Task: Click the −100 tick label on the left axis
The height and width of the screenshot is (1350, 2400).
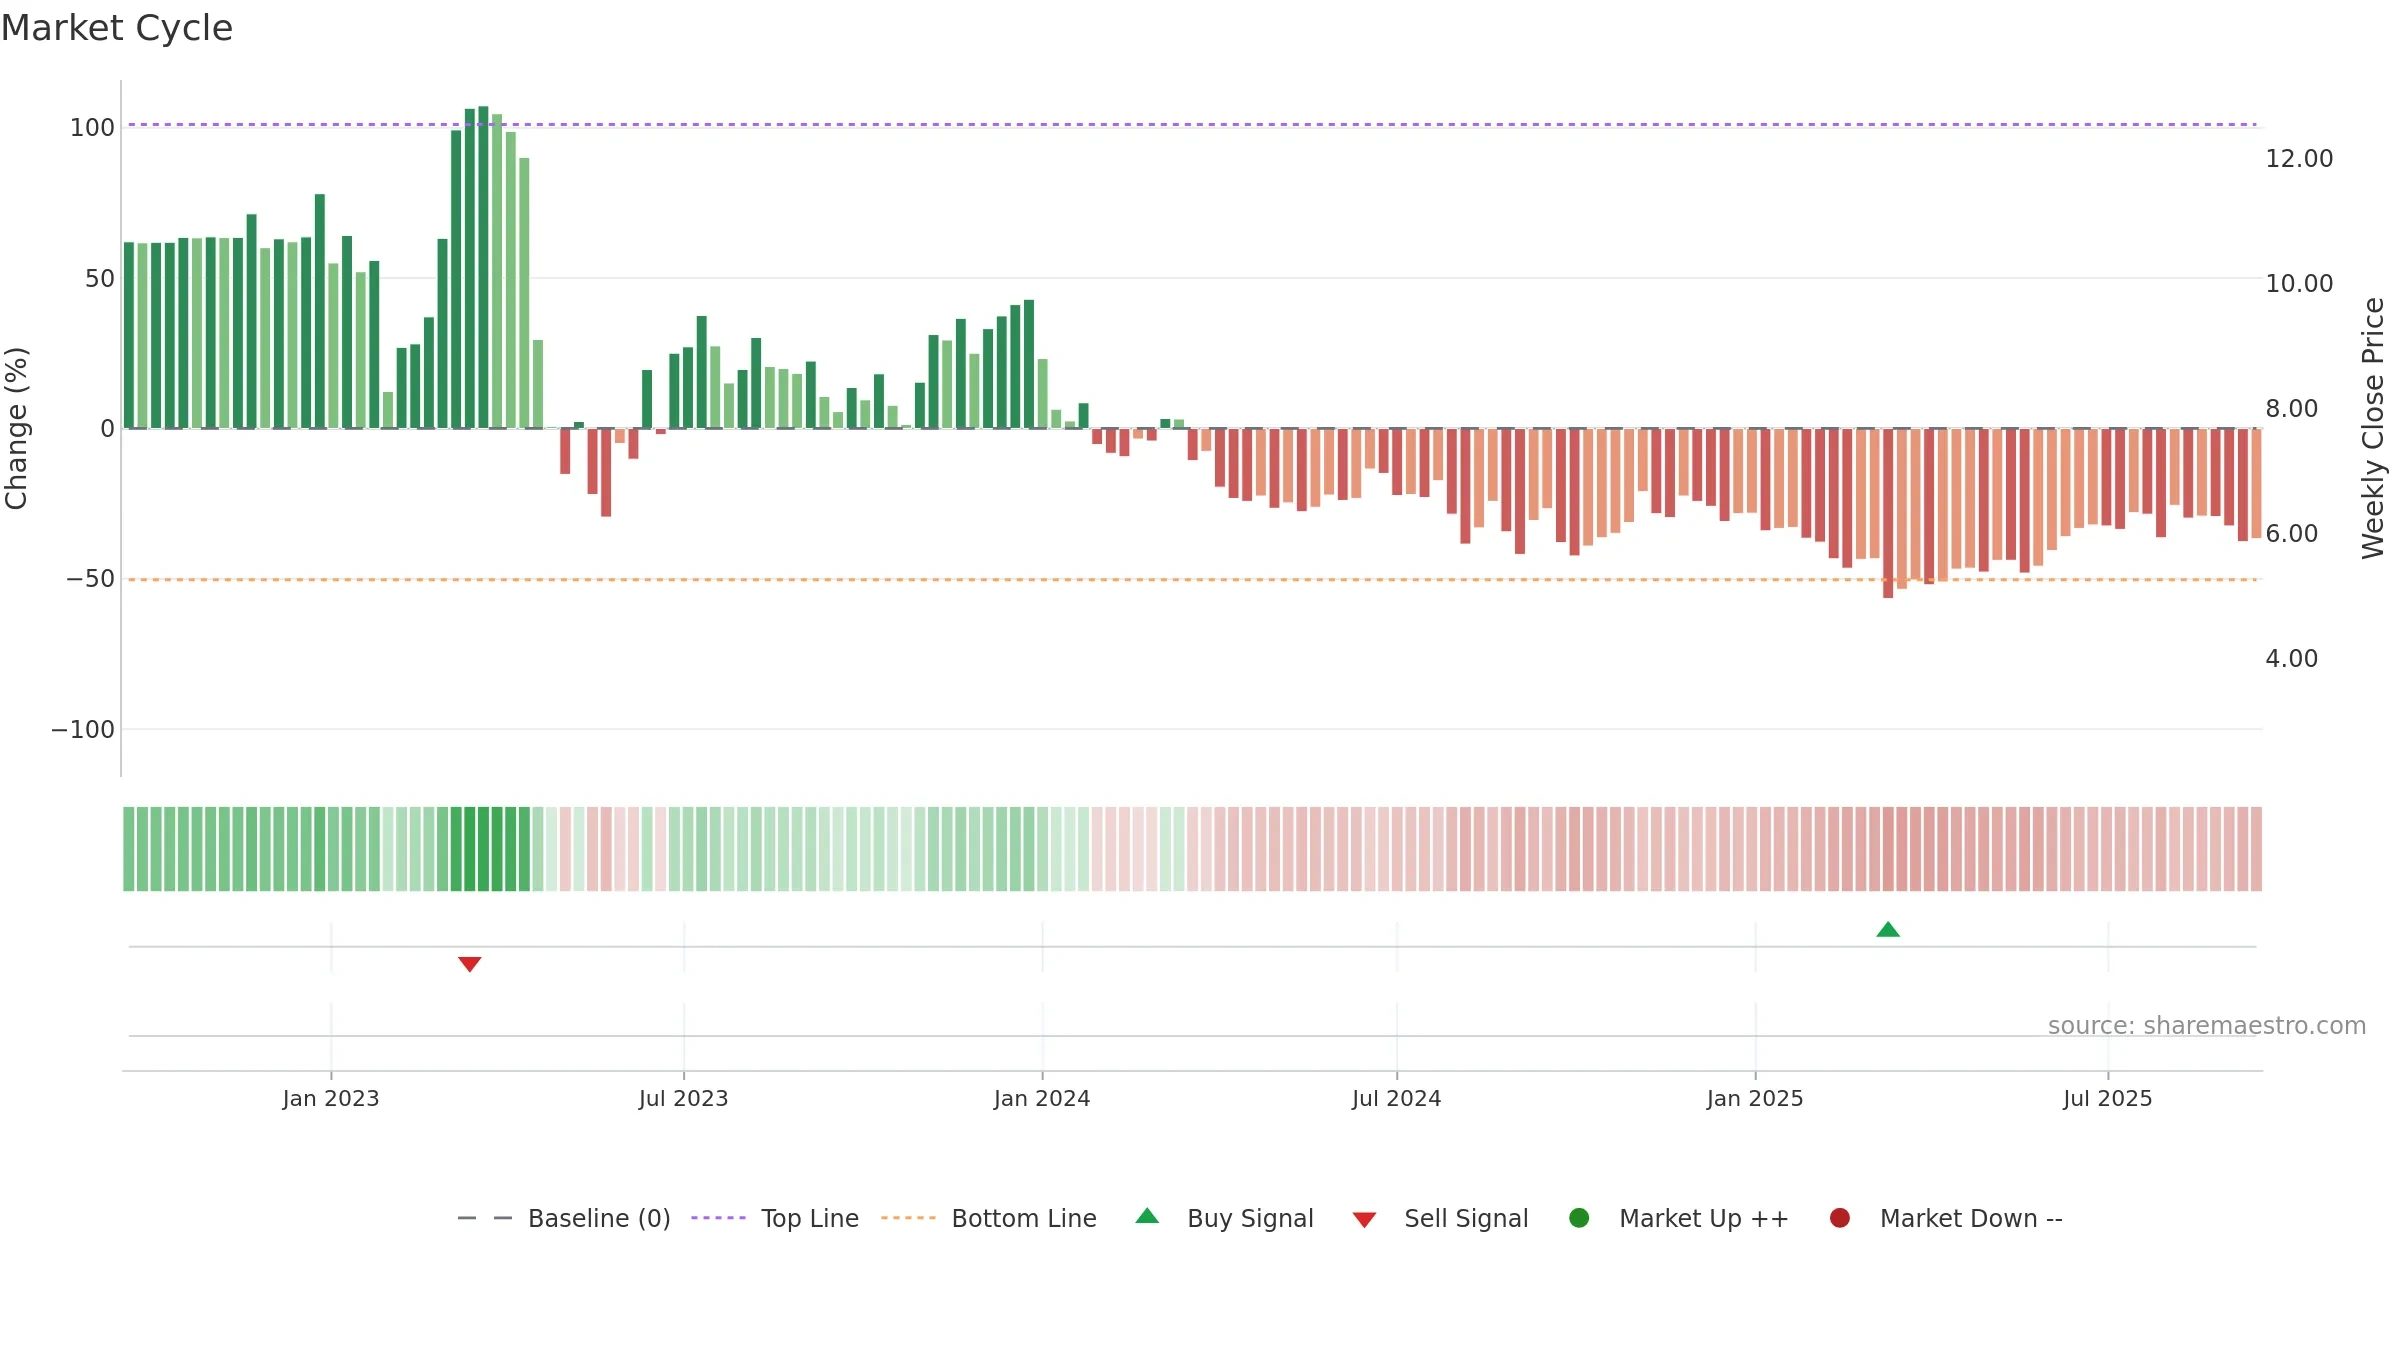Action: [x=83, y=730]
